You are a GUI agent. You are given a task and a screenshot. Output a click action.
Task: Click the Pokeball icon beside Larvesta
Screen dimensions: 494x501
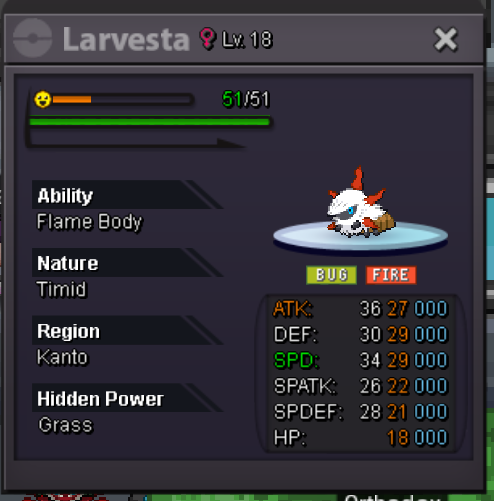pos(32,38)
